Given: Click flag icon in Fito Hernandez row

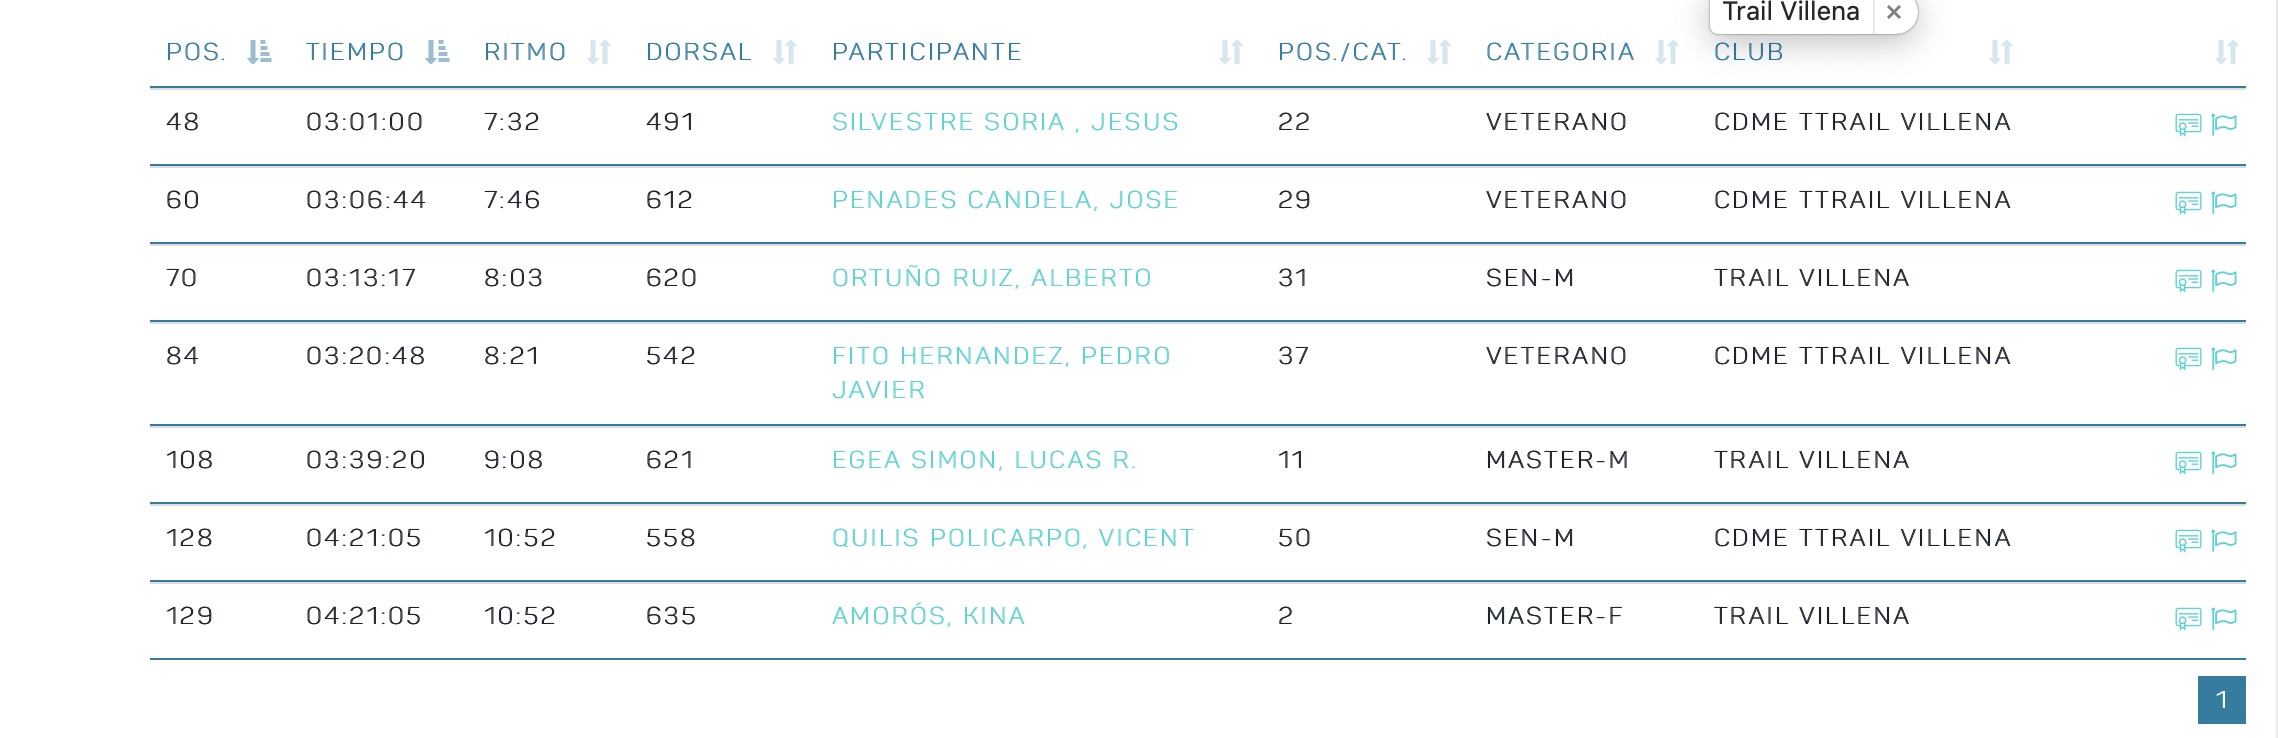Looking at the screenshot, I should pos(2224,358).
